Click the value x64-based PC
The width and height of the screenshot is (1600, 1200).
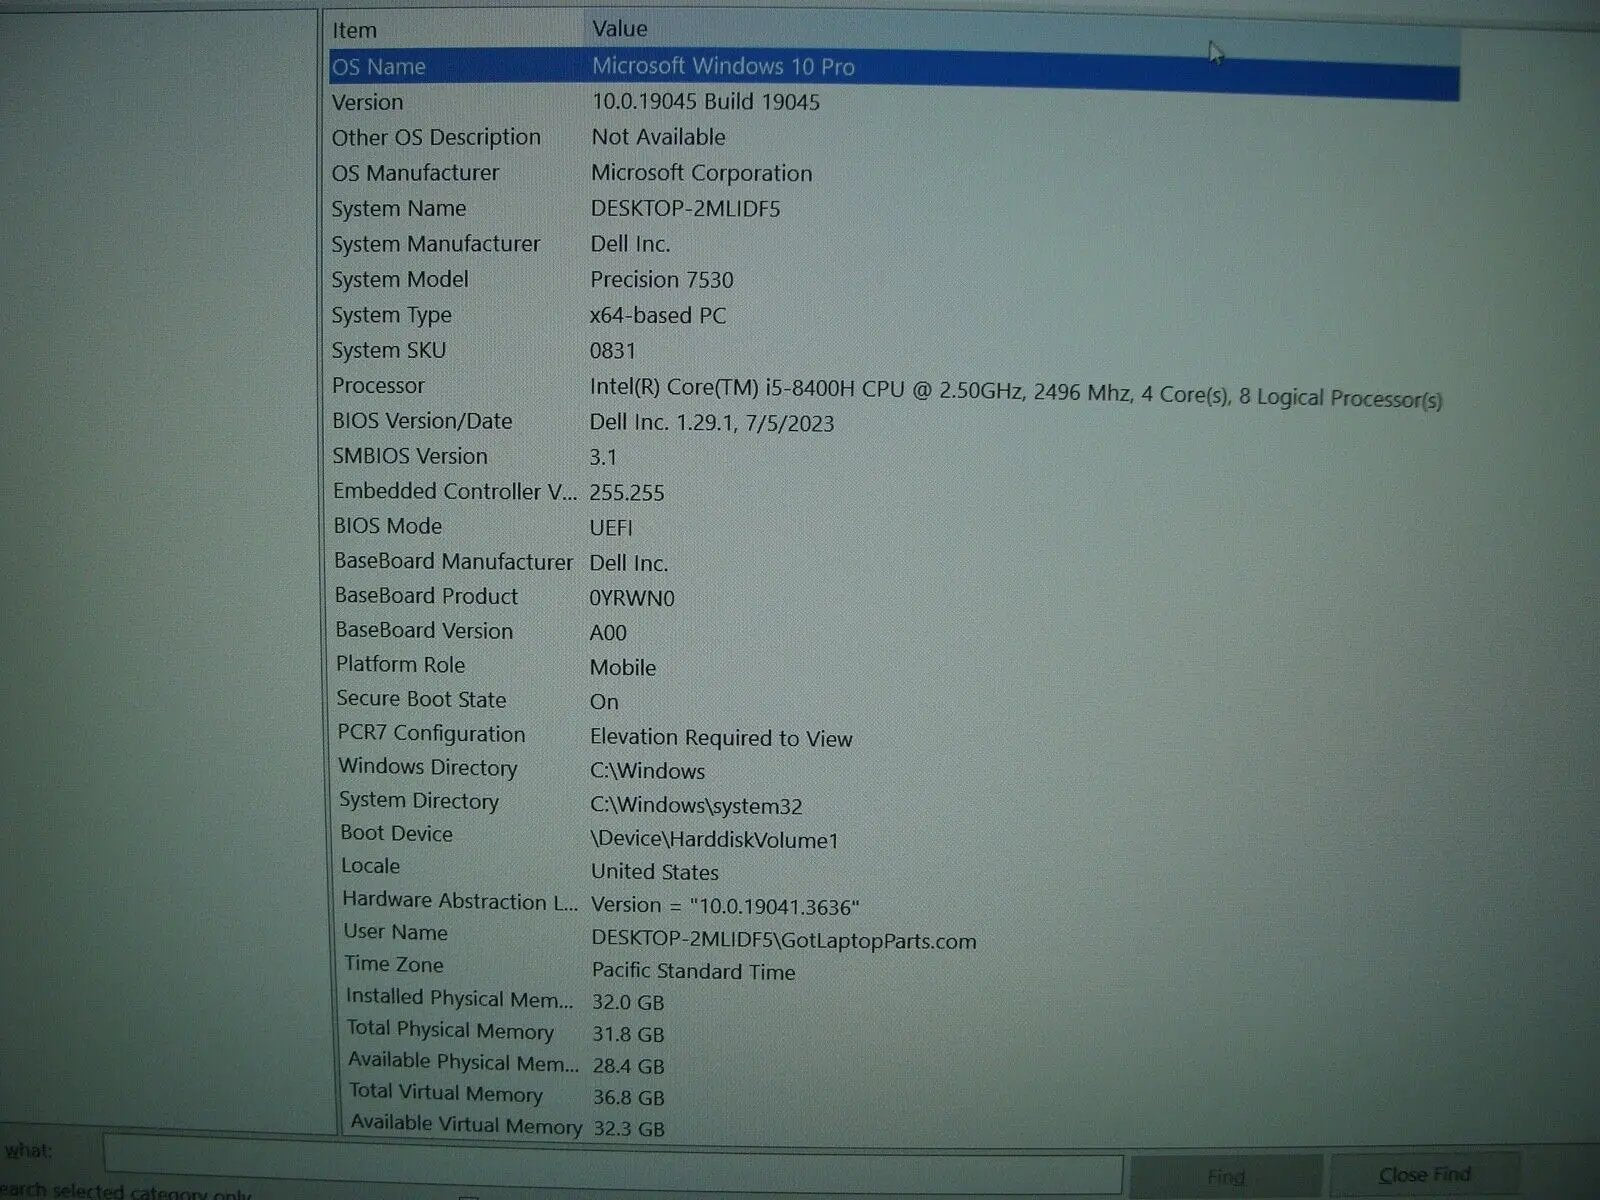tap(657, 316)
